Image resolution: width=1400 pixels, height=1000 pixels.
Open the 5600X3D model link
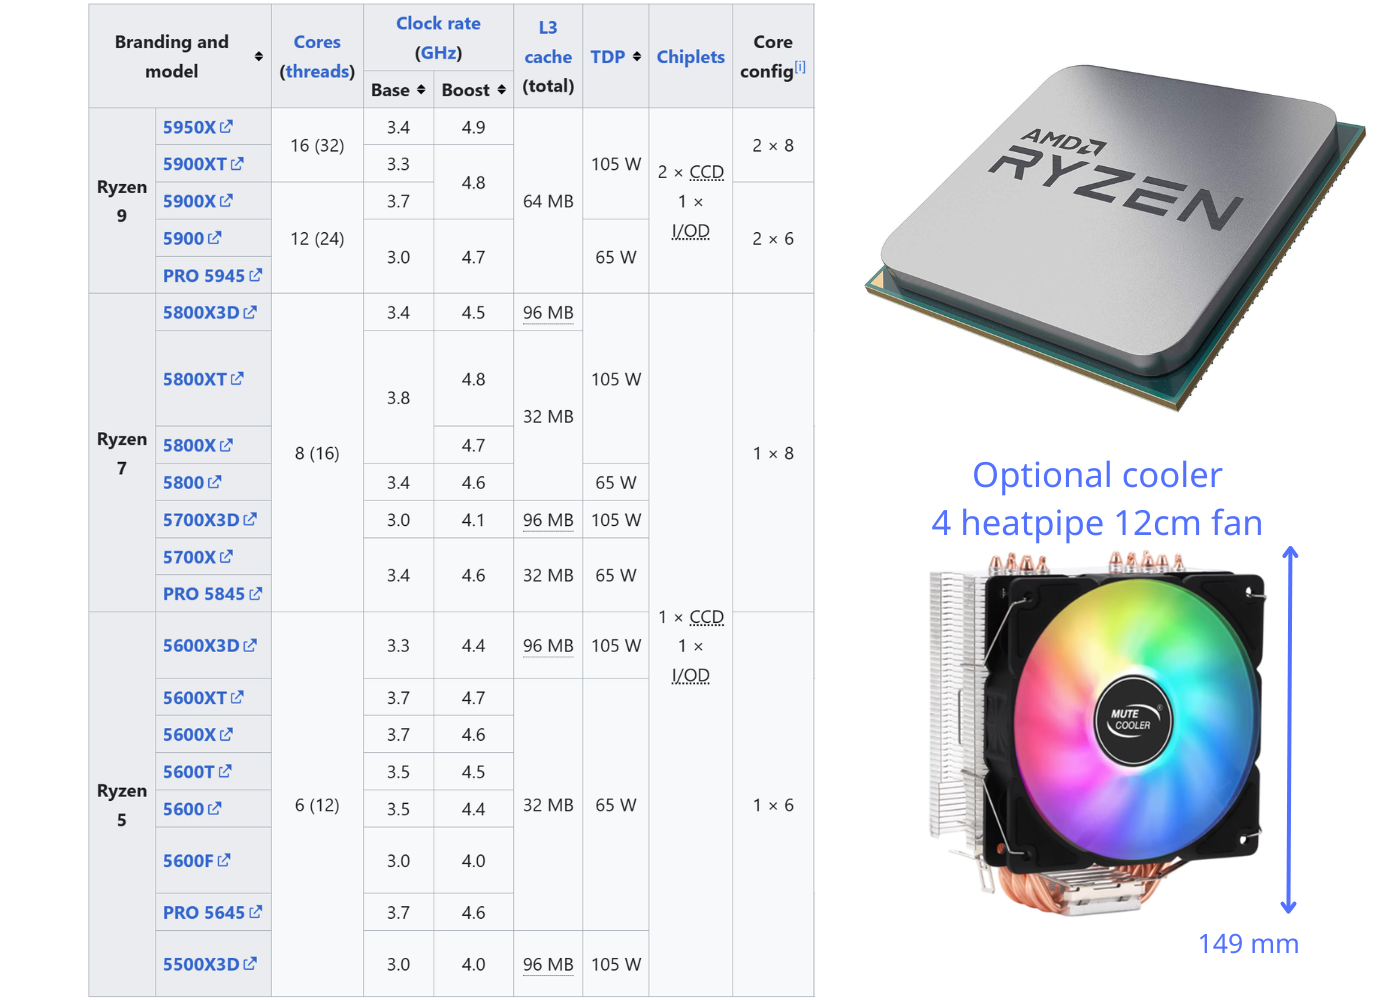(x=210, y=646)
